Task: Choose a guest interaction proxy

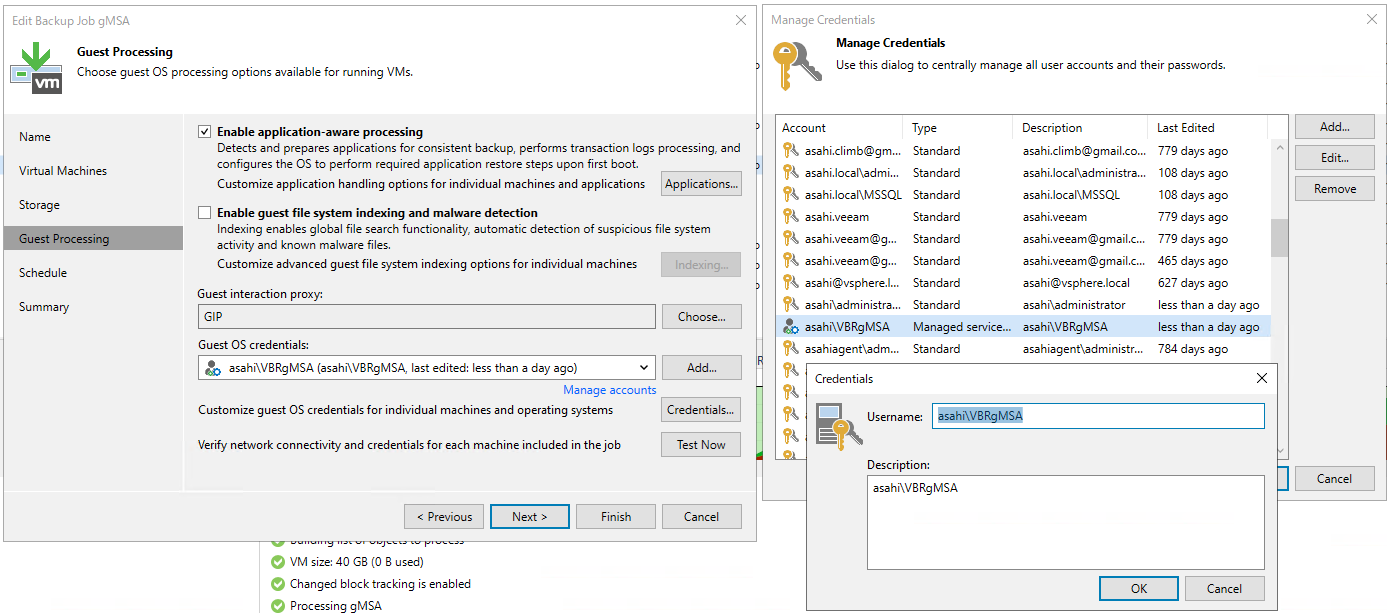Action: click(701, 317)
